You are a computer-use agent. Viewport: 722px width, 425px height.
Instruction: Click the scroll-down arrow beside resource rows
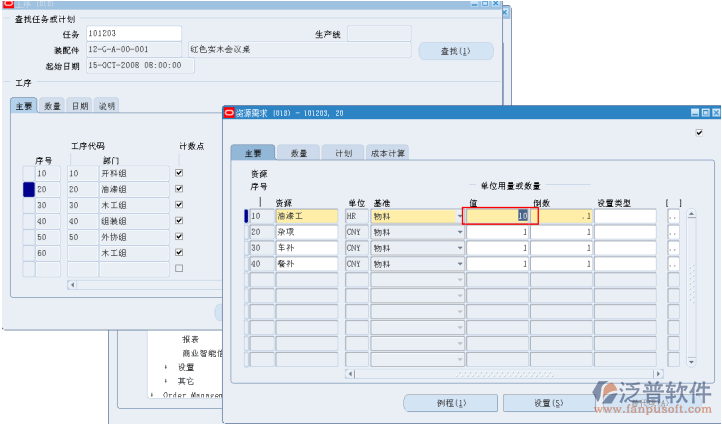tap(690, 363)
